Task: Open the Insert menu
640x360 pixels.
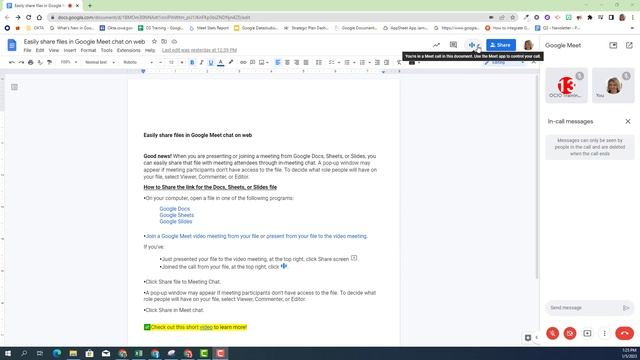Action: click(70, 50)
